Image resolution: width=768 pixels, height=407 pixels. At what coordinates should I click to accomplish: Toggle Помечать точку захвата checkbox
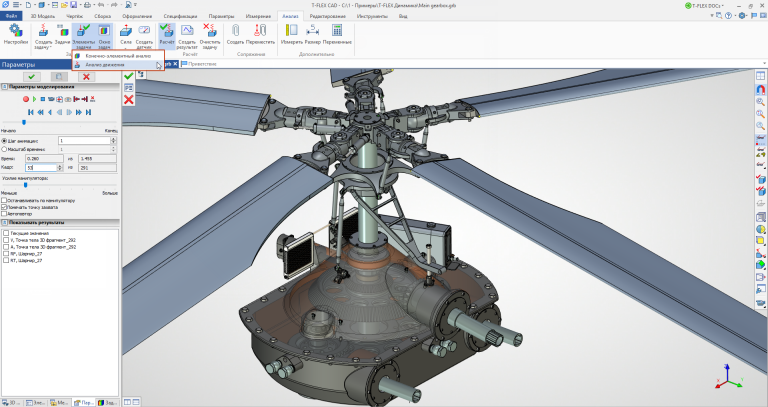[x=5, y=207]
